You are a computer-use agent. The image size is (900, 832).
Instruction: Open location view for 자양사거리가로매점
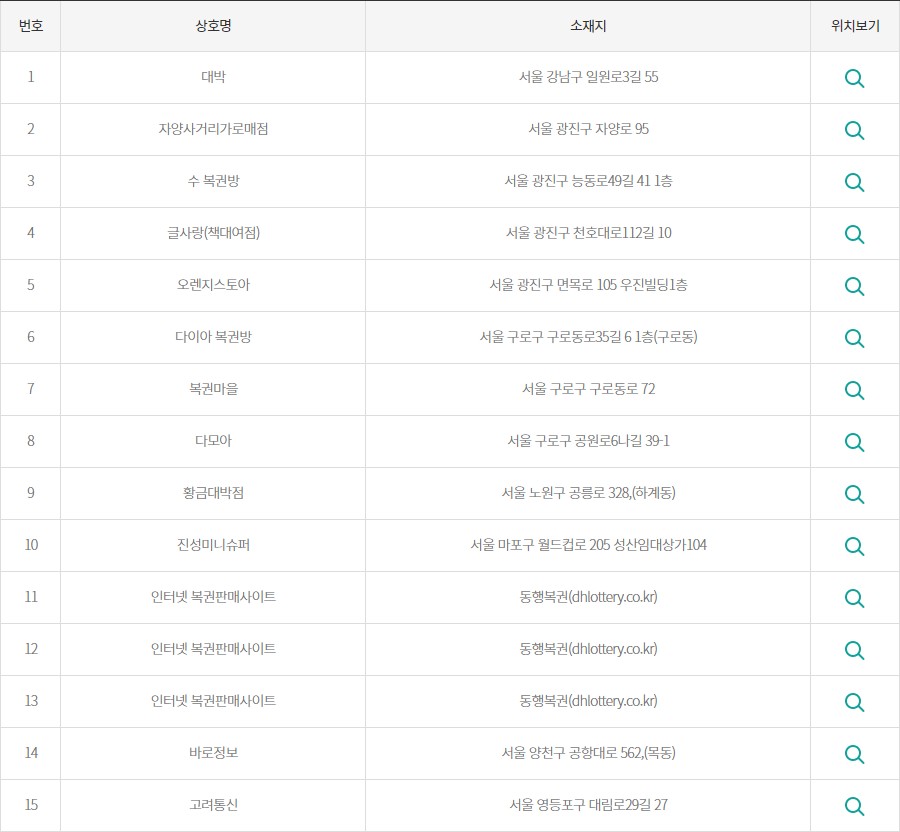854,130
